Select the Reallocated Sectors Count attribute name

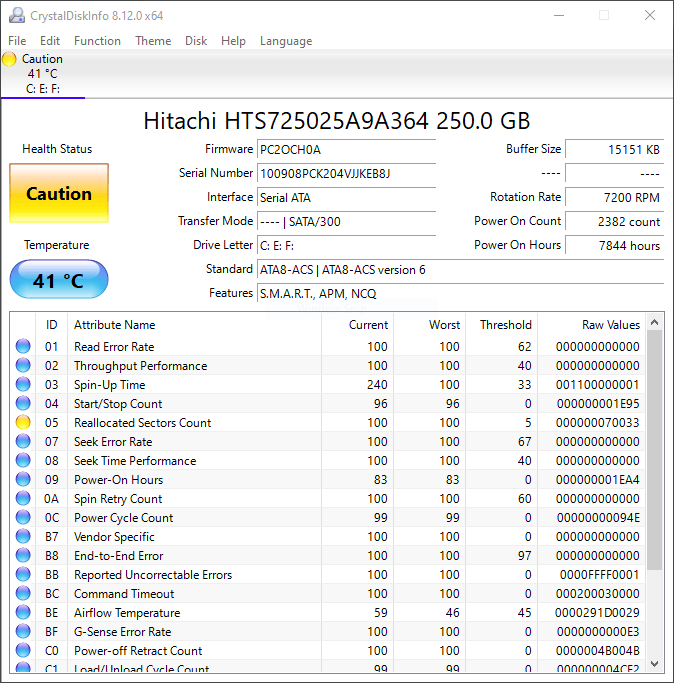coord(142,423)
